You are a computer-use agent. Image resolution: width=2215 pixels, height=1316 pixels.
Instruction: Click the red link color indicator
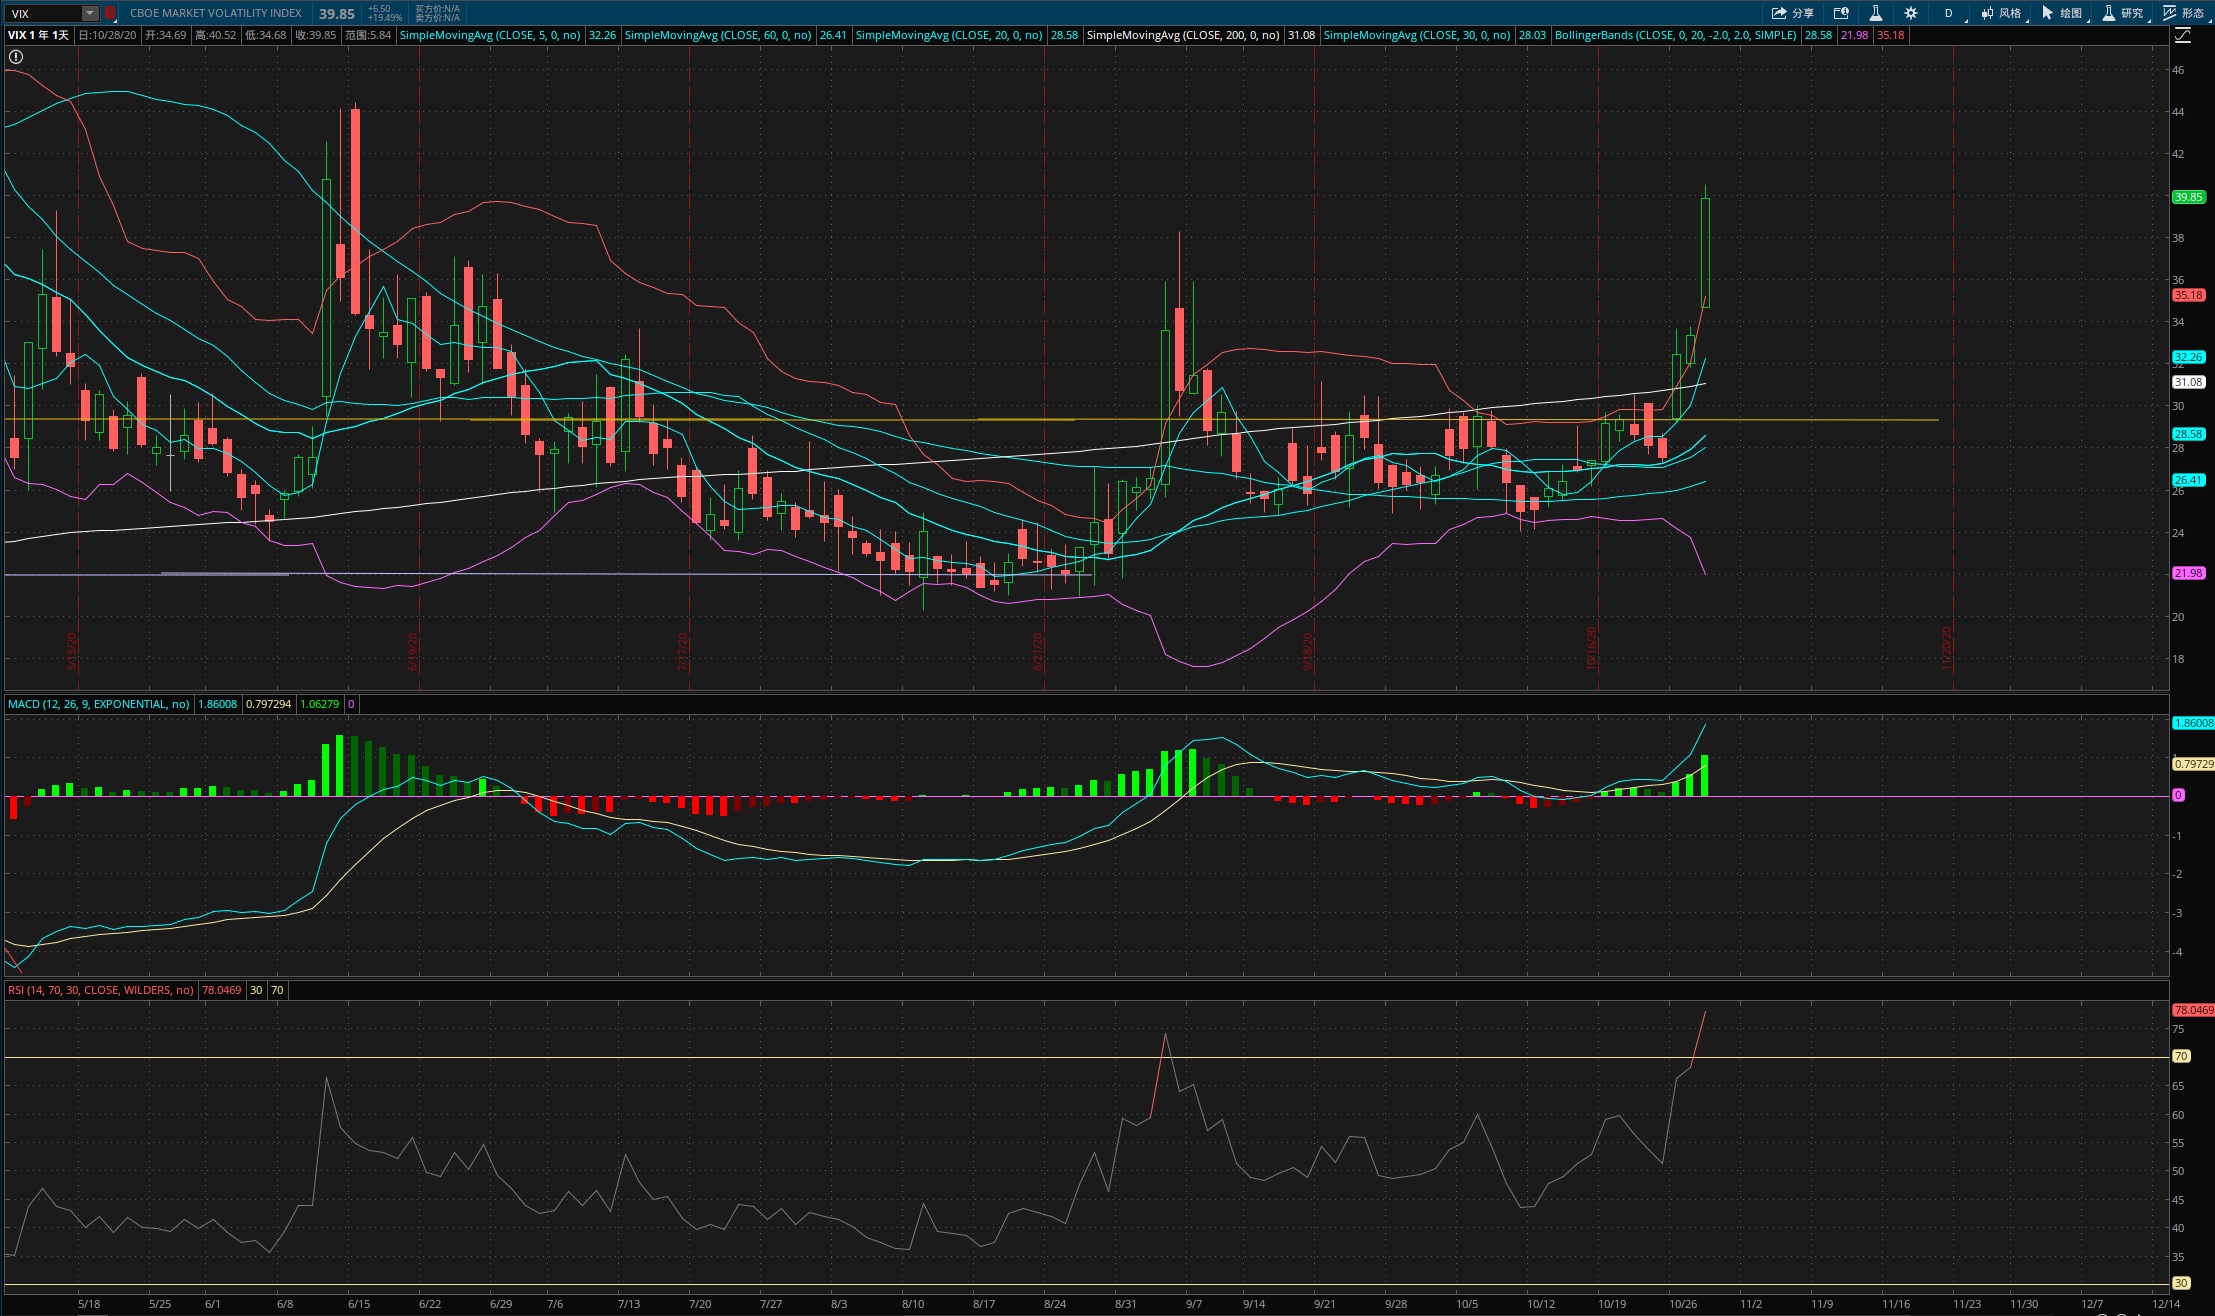110,14
